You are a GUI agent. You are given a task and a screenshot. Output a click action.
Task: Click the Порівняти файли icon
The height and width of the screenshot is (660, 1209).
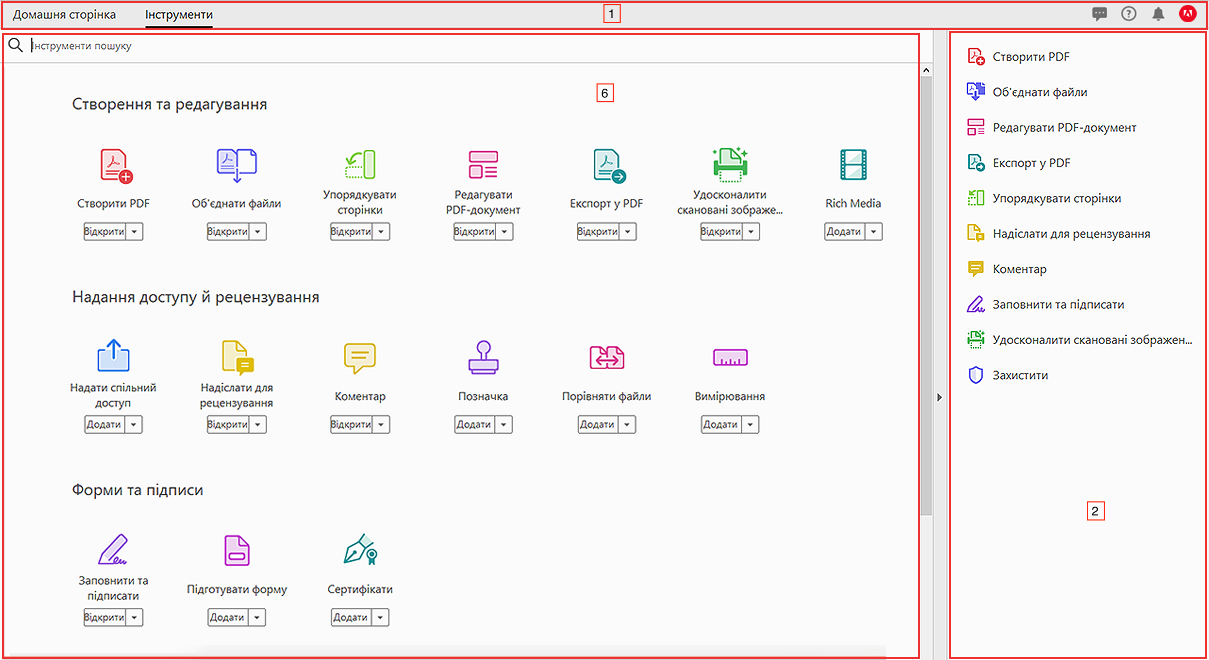click(x=607, y=358)
